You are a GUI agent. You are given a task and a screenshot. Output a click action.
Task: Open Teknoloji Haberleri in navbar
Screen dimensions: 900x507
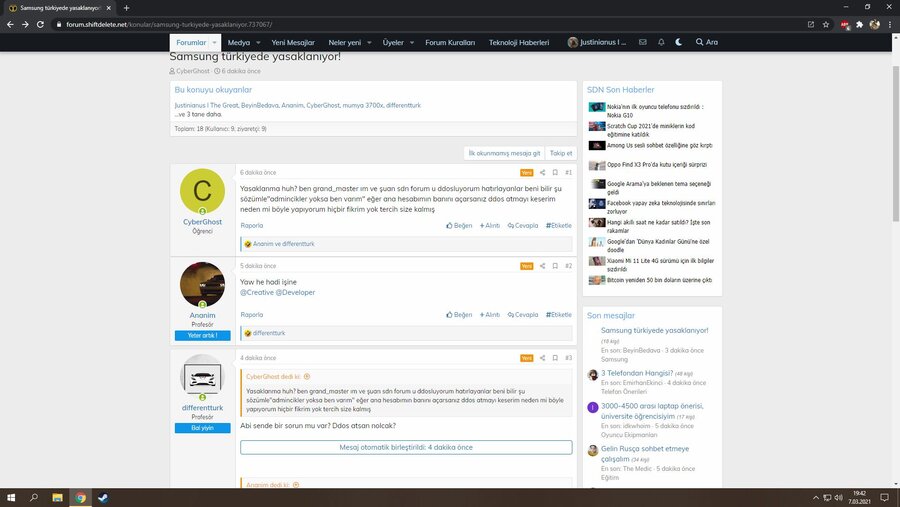point(519,42)
